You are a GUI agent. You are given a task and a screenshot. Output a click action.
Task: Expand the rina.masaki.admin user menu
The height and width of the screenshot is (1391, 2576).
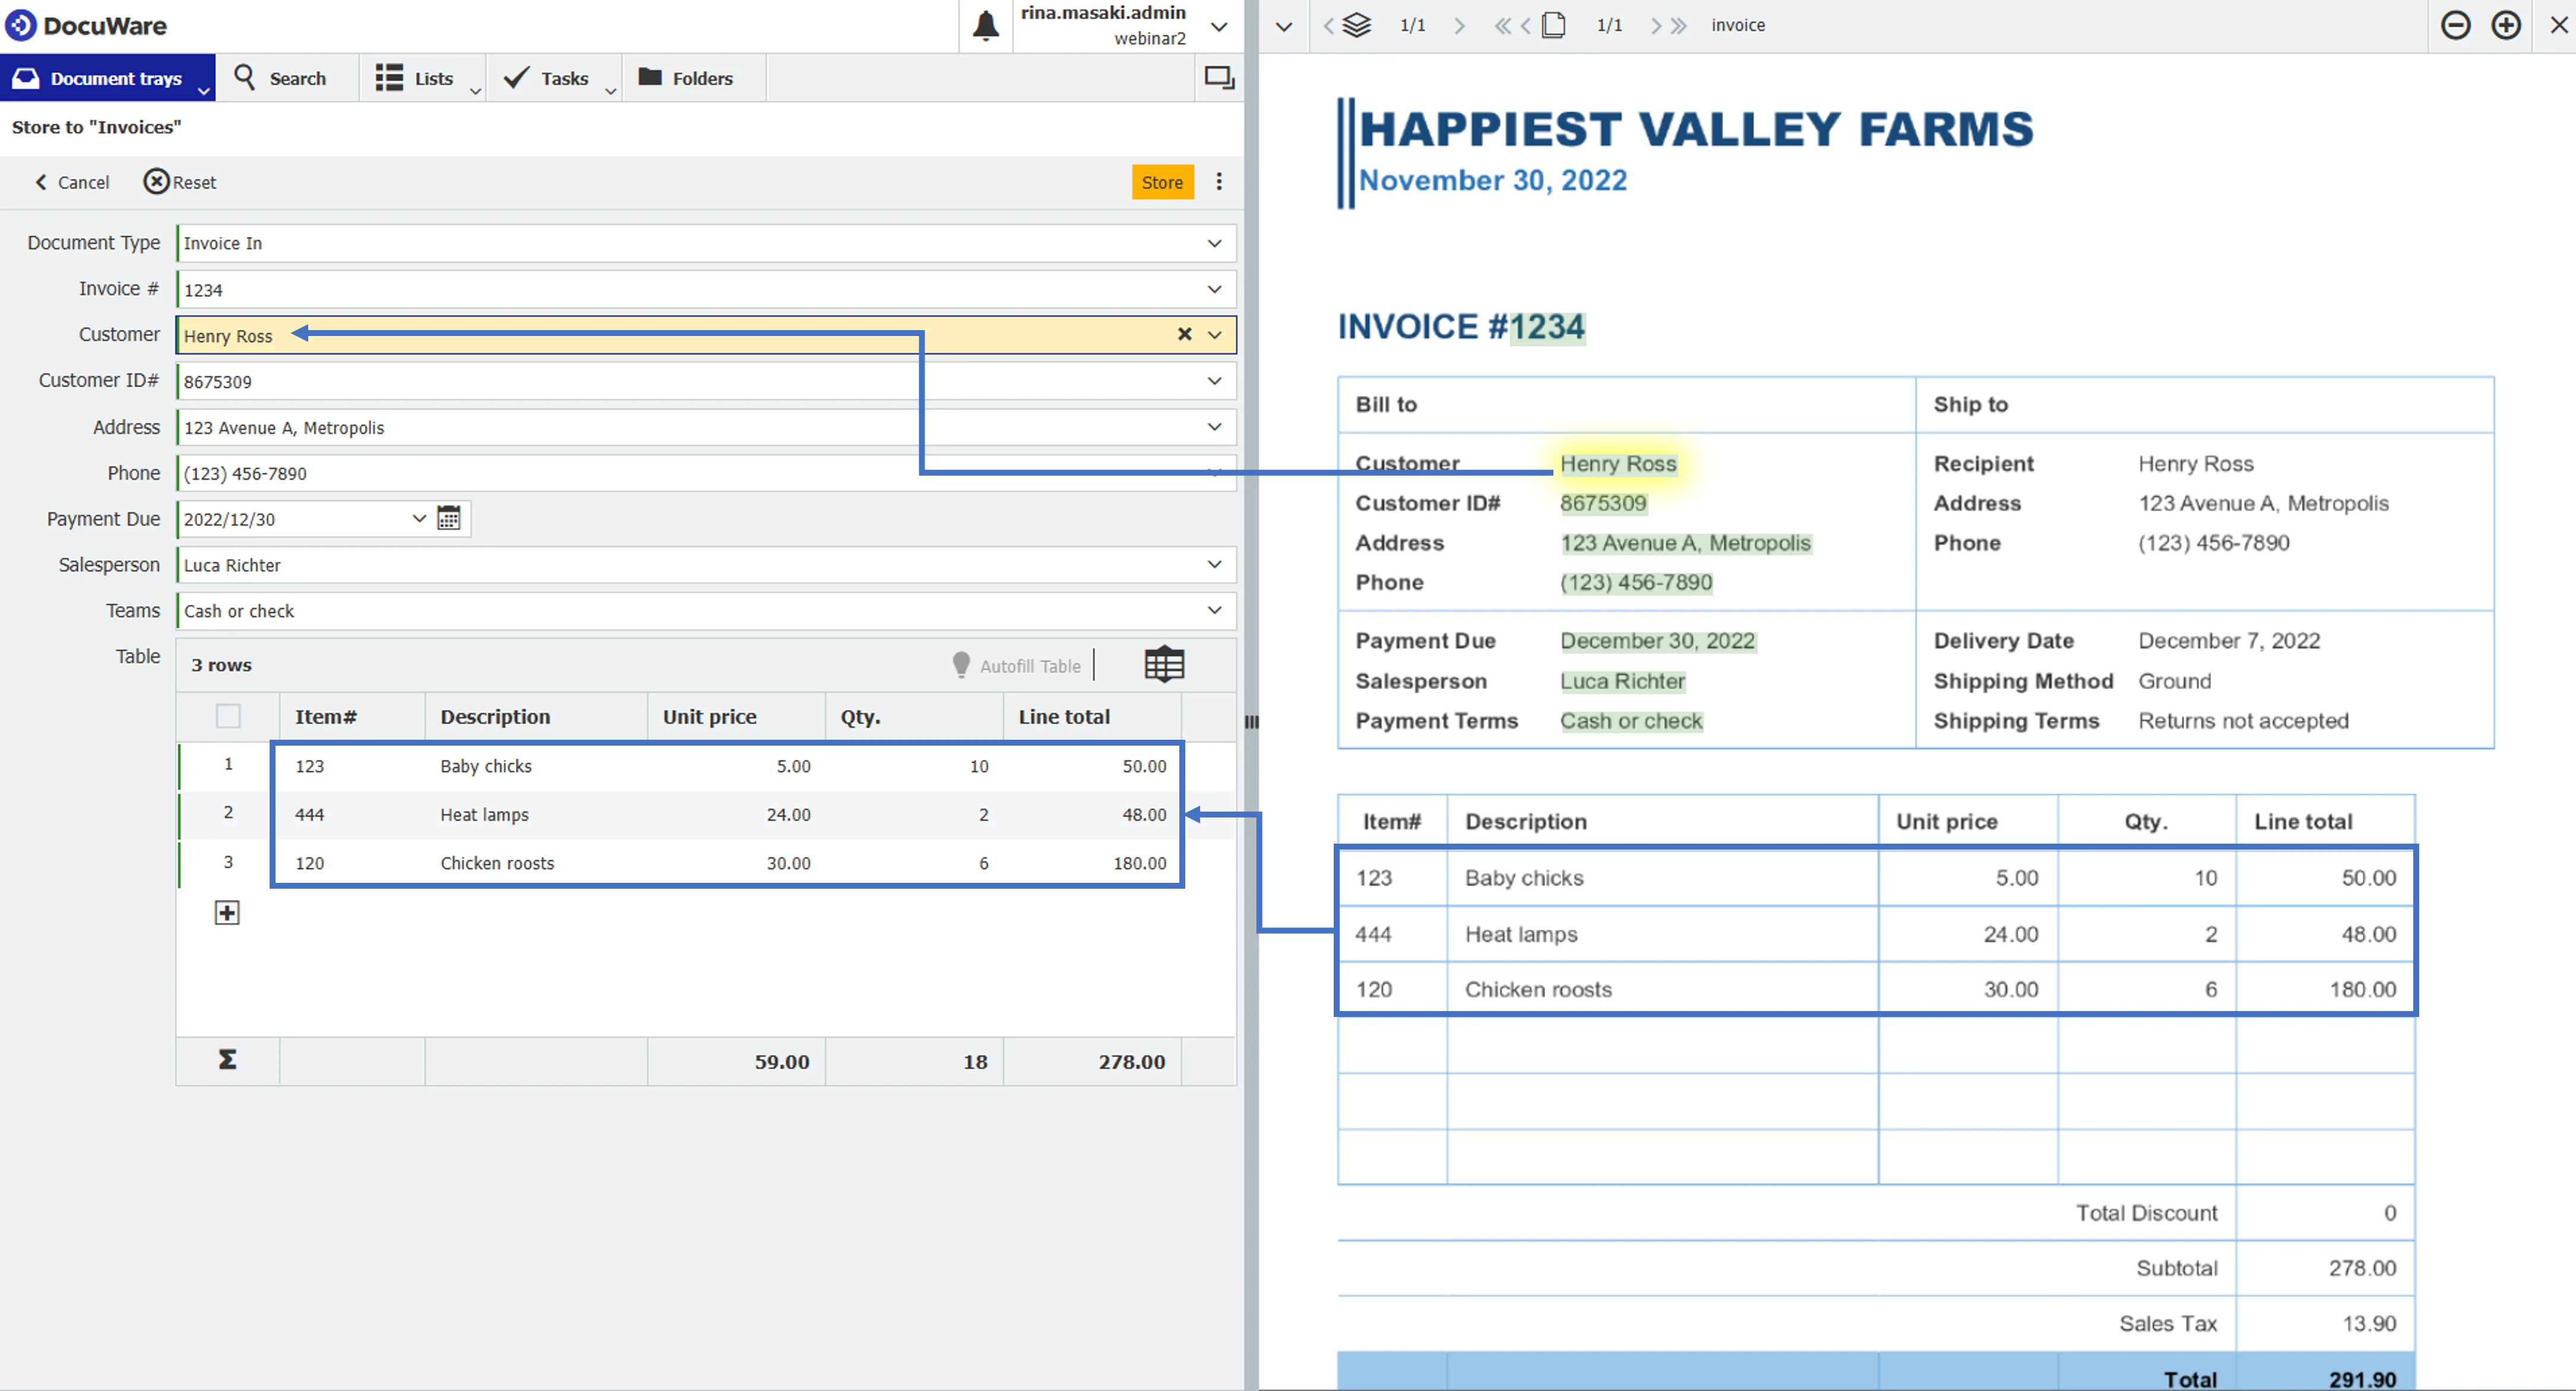(x=1218, y=26)
